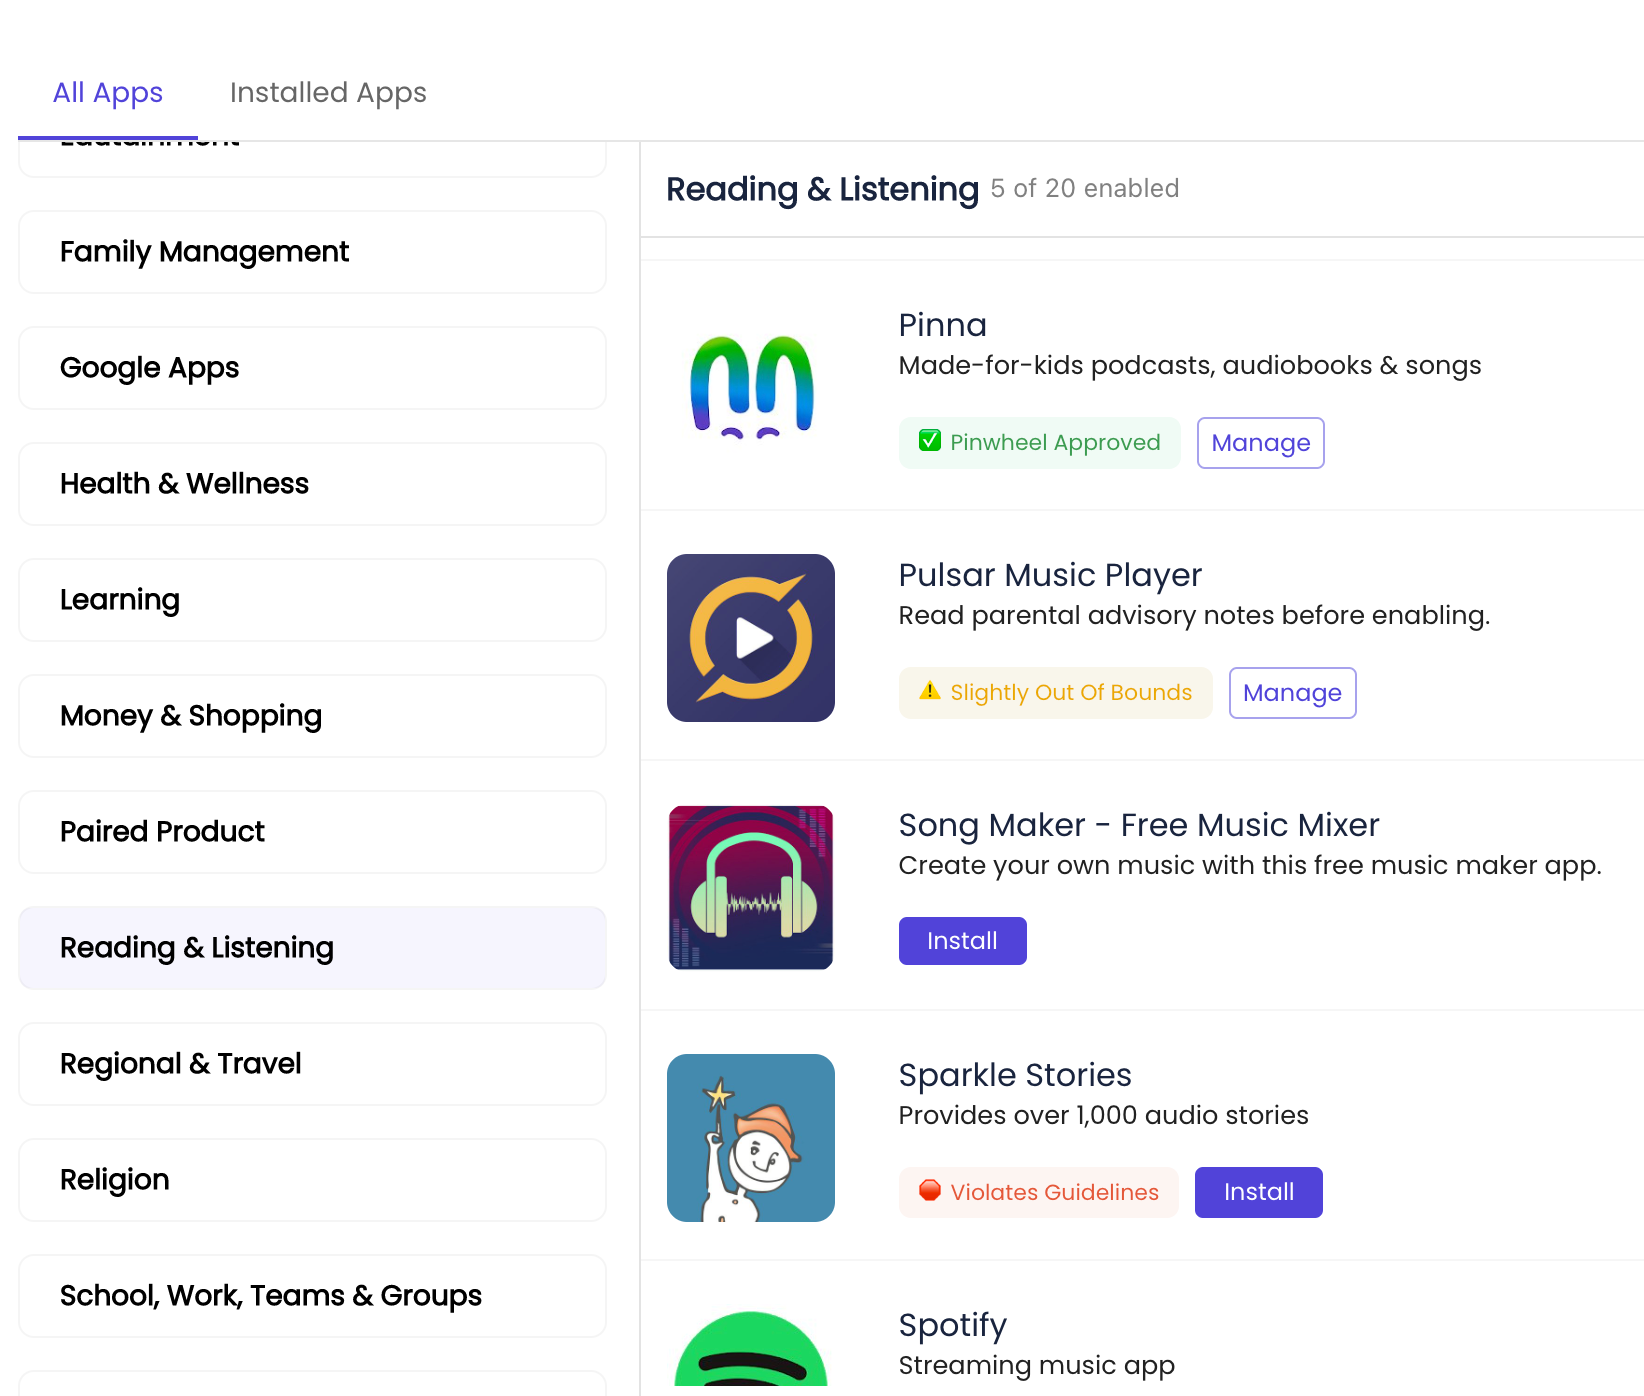Choose the Money & Shopping category
Viewport: 1644px width, 1396px height.
point(312,716)
